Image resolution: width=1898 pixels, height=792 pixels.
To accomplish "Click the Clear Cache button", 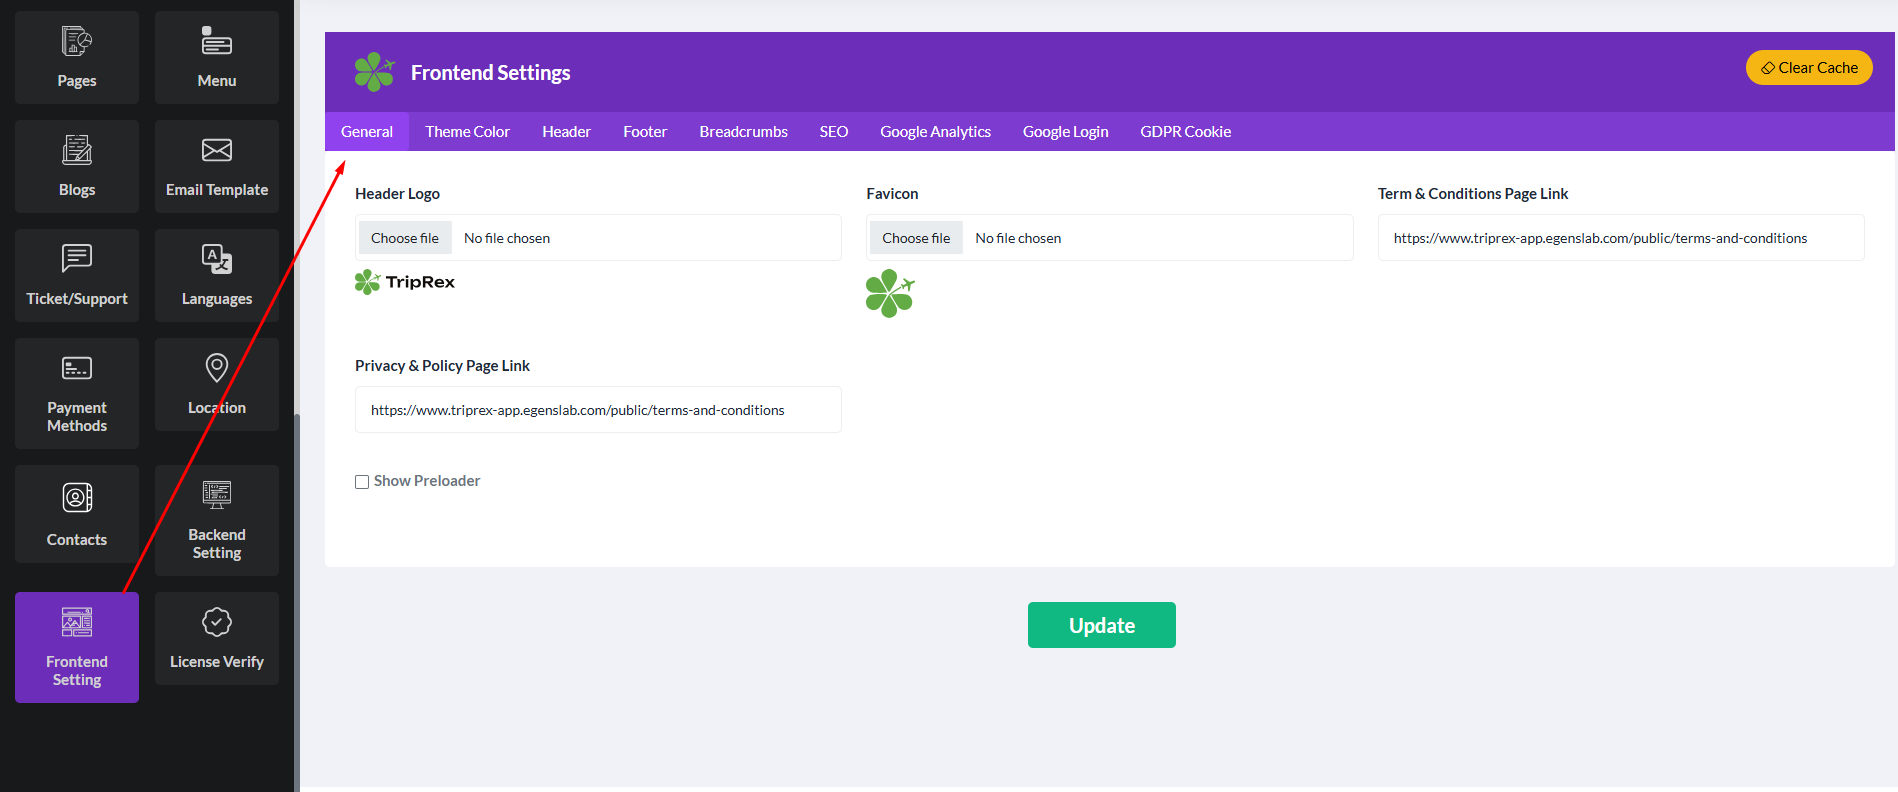I will click(x=1808, y=68).
